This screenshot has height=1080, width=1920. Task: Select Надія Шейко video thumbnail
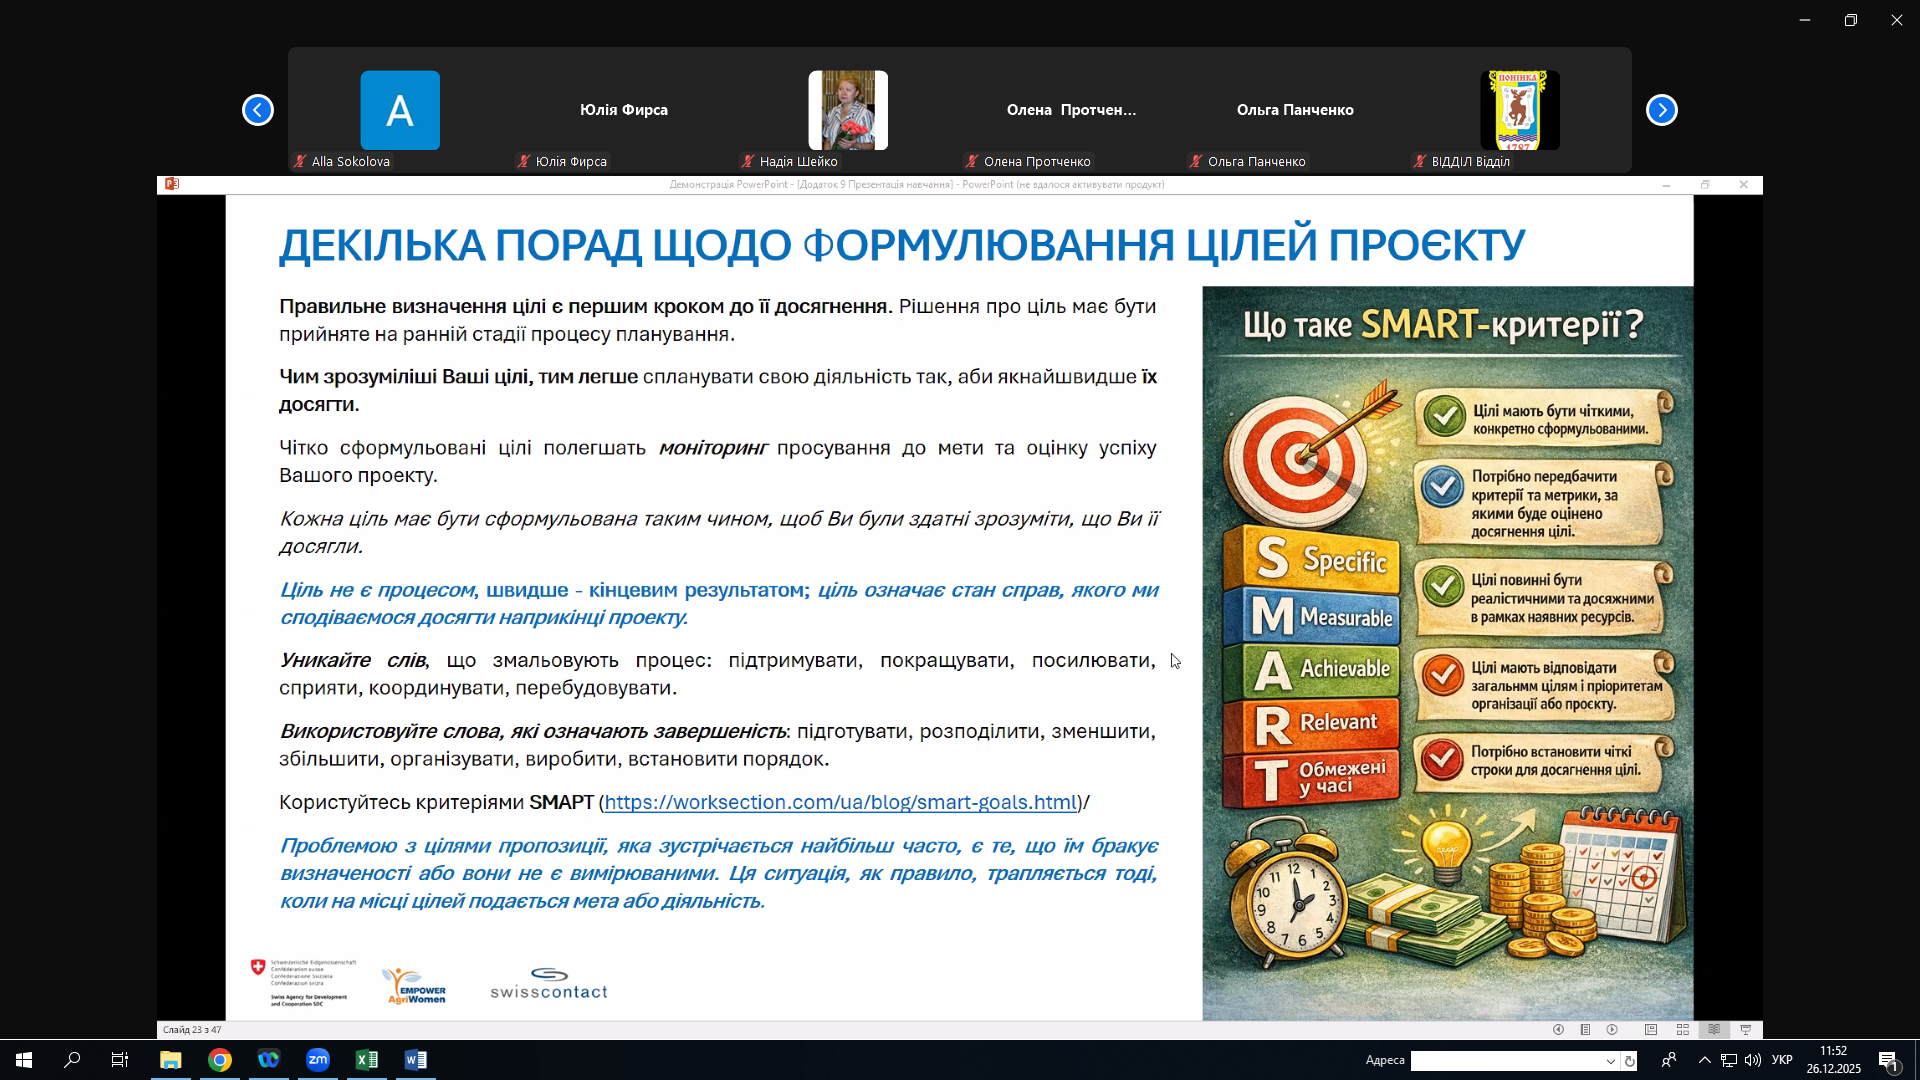pyautogui.click(x=847, y=110)
